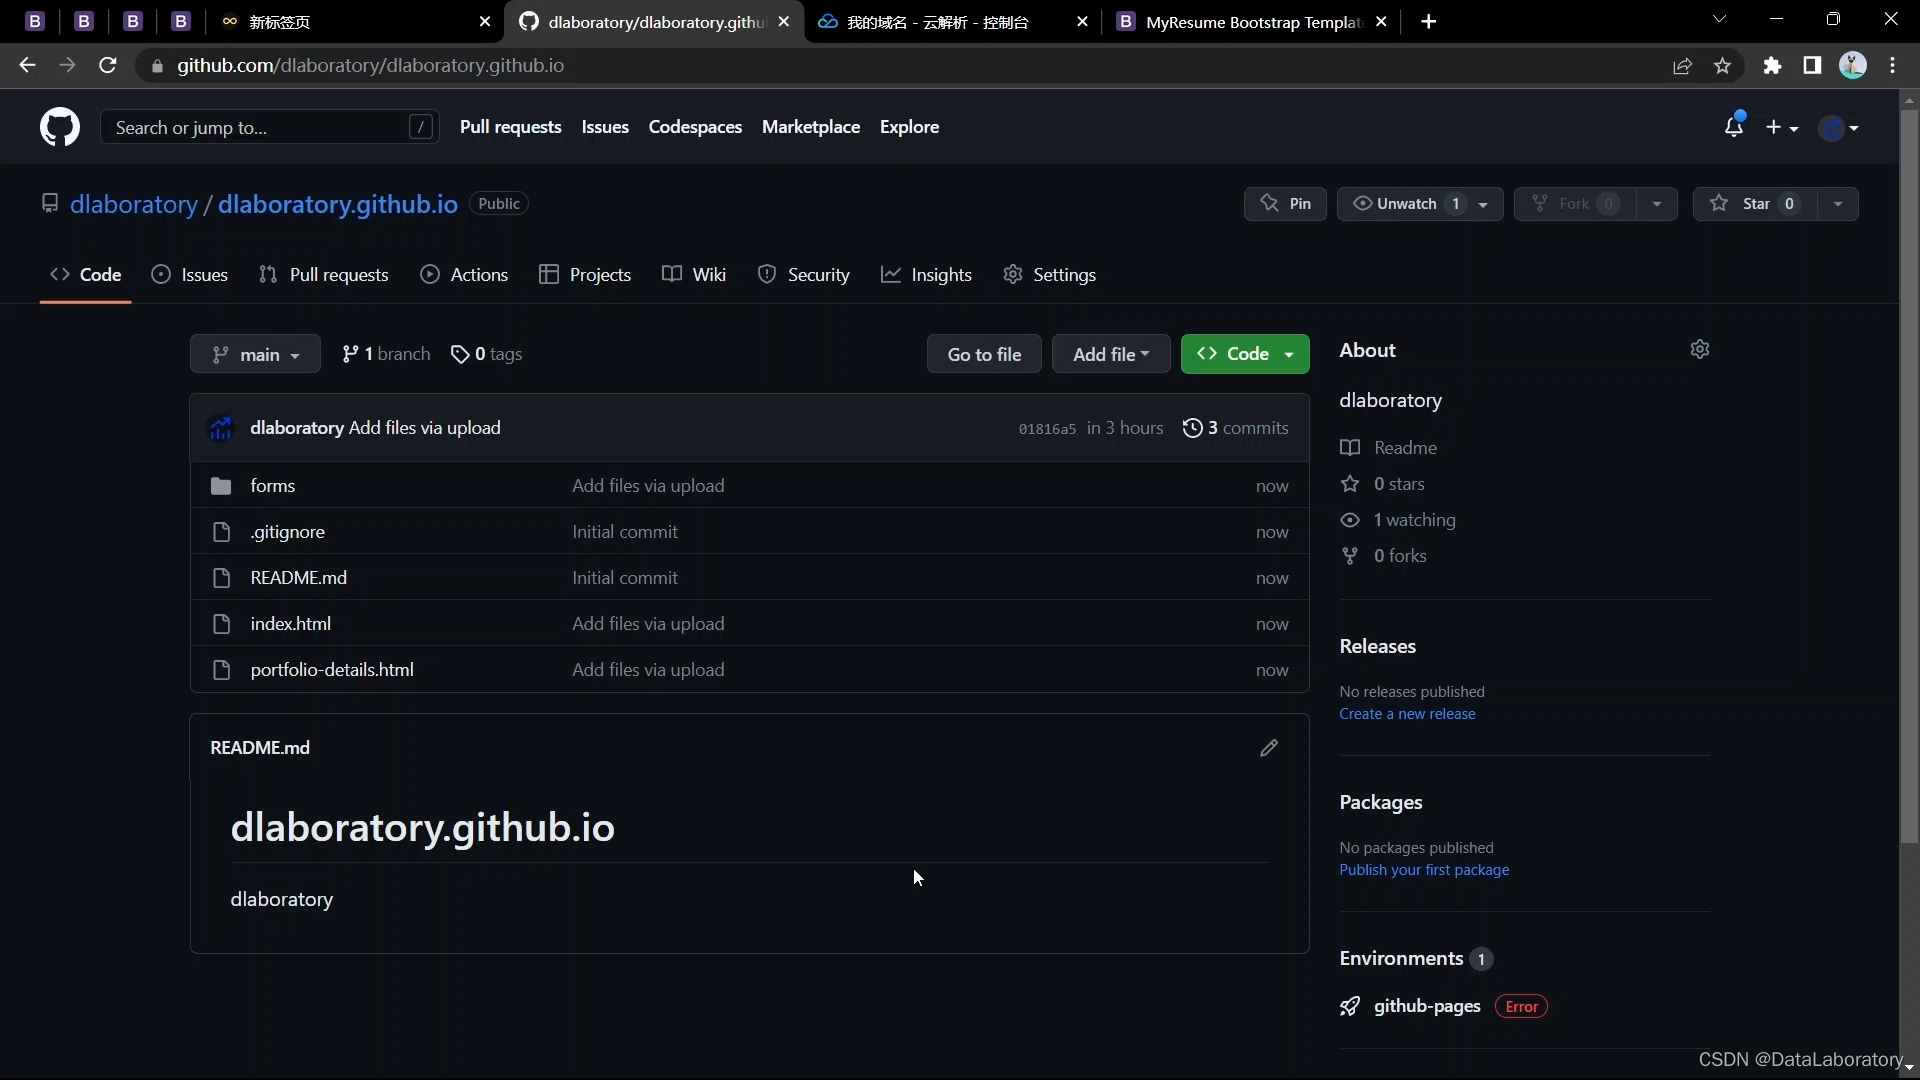Open the Add file dropdown

pyautogui.click(x=1110, y=354)
